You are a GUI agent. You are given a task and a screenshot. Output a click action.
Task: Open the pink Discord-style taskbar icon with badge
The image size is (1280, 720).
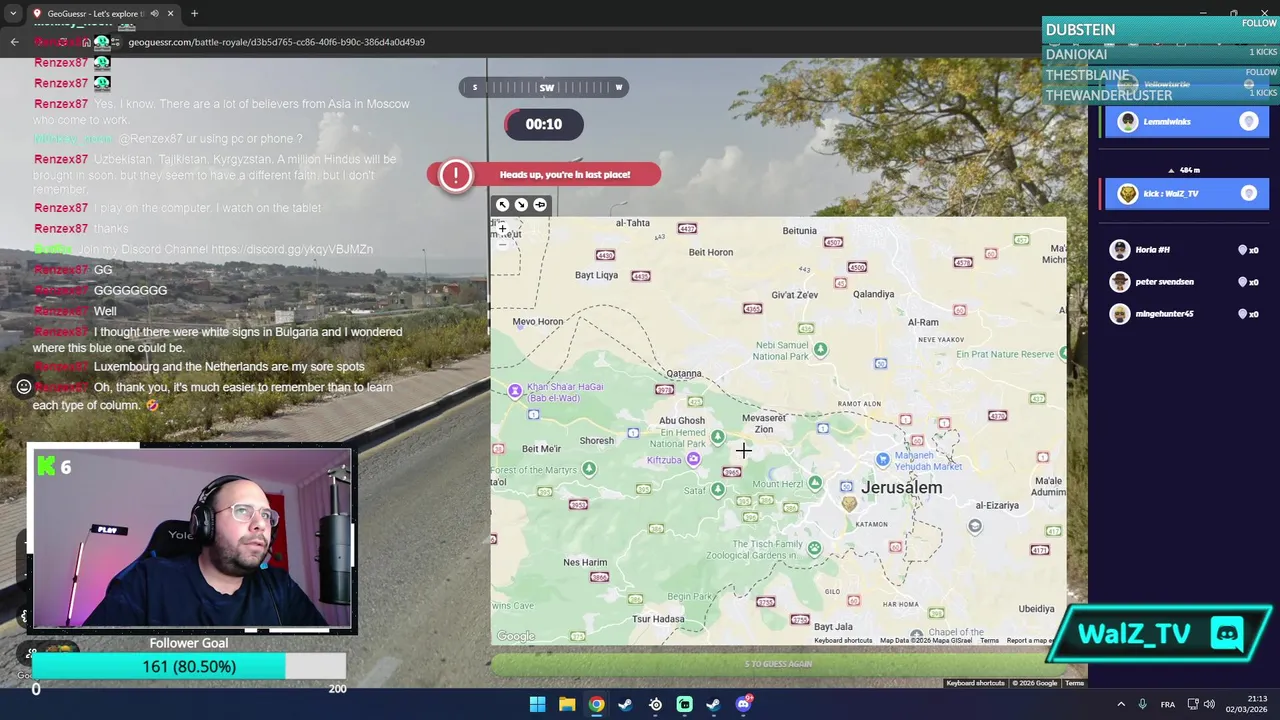[x=743, y=704]
